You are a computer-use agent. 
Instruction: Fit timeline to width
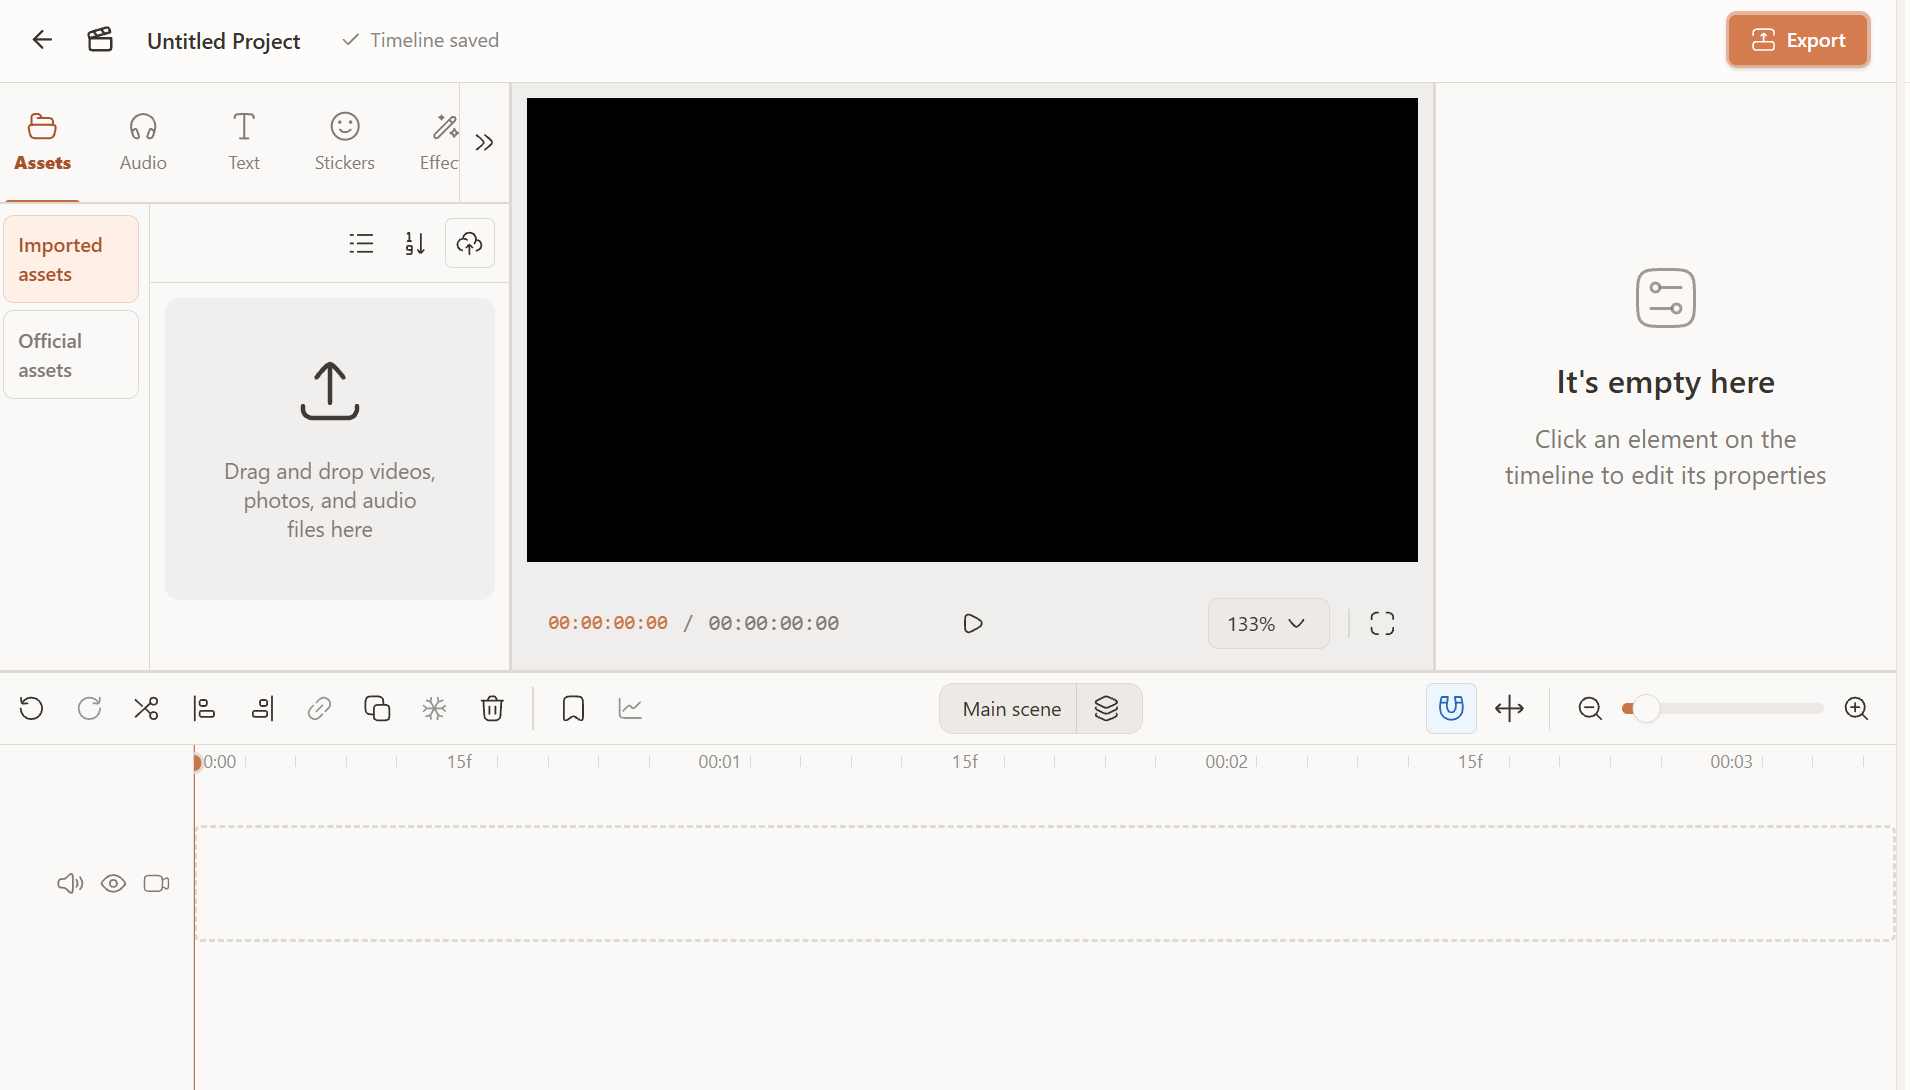tap(1509, 708)
